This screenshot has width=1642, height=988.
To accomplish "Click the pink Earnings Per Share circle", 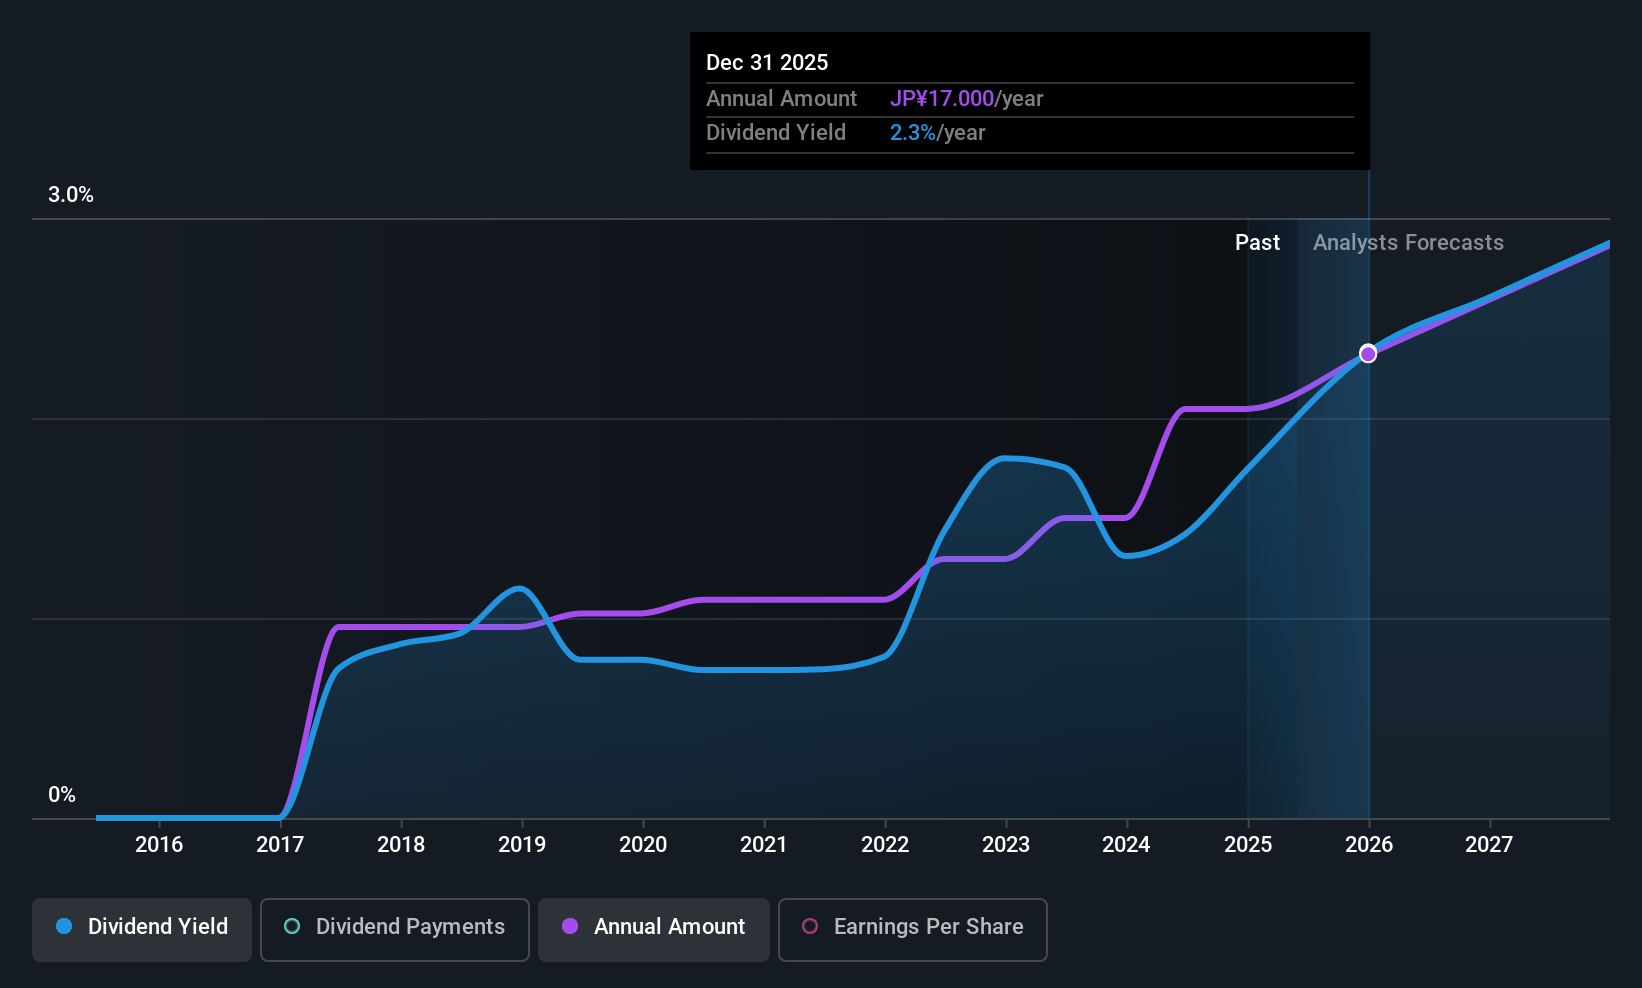I will pos(810,927).
